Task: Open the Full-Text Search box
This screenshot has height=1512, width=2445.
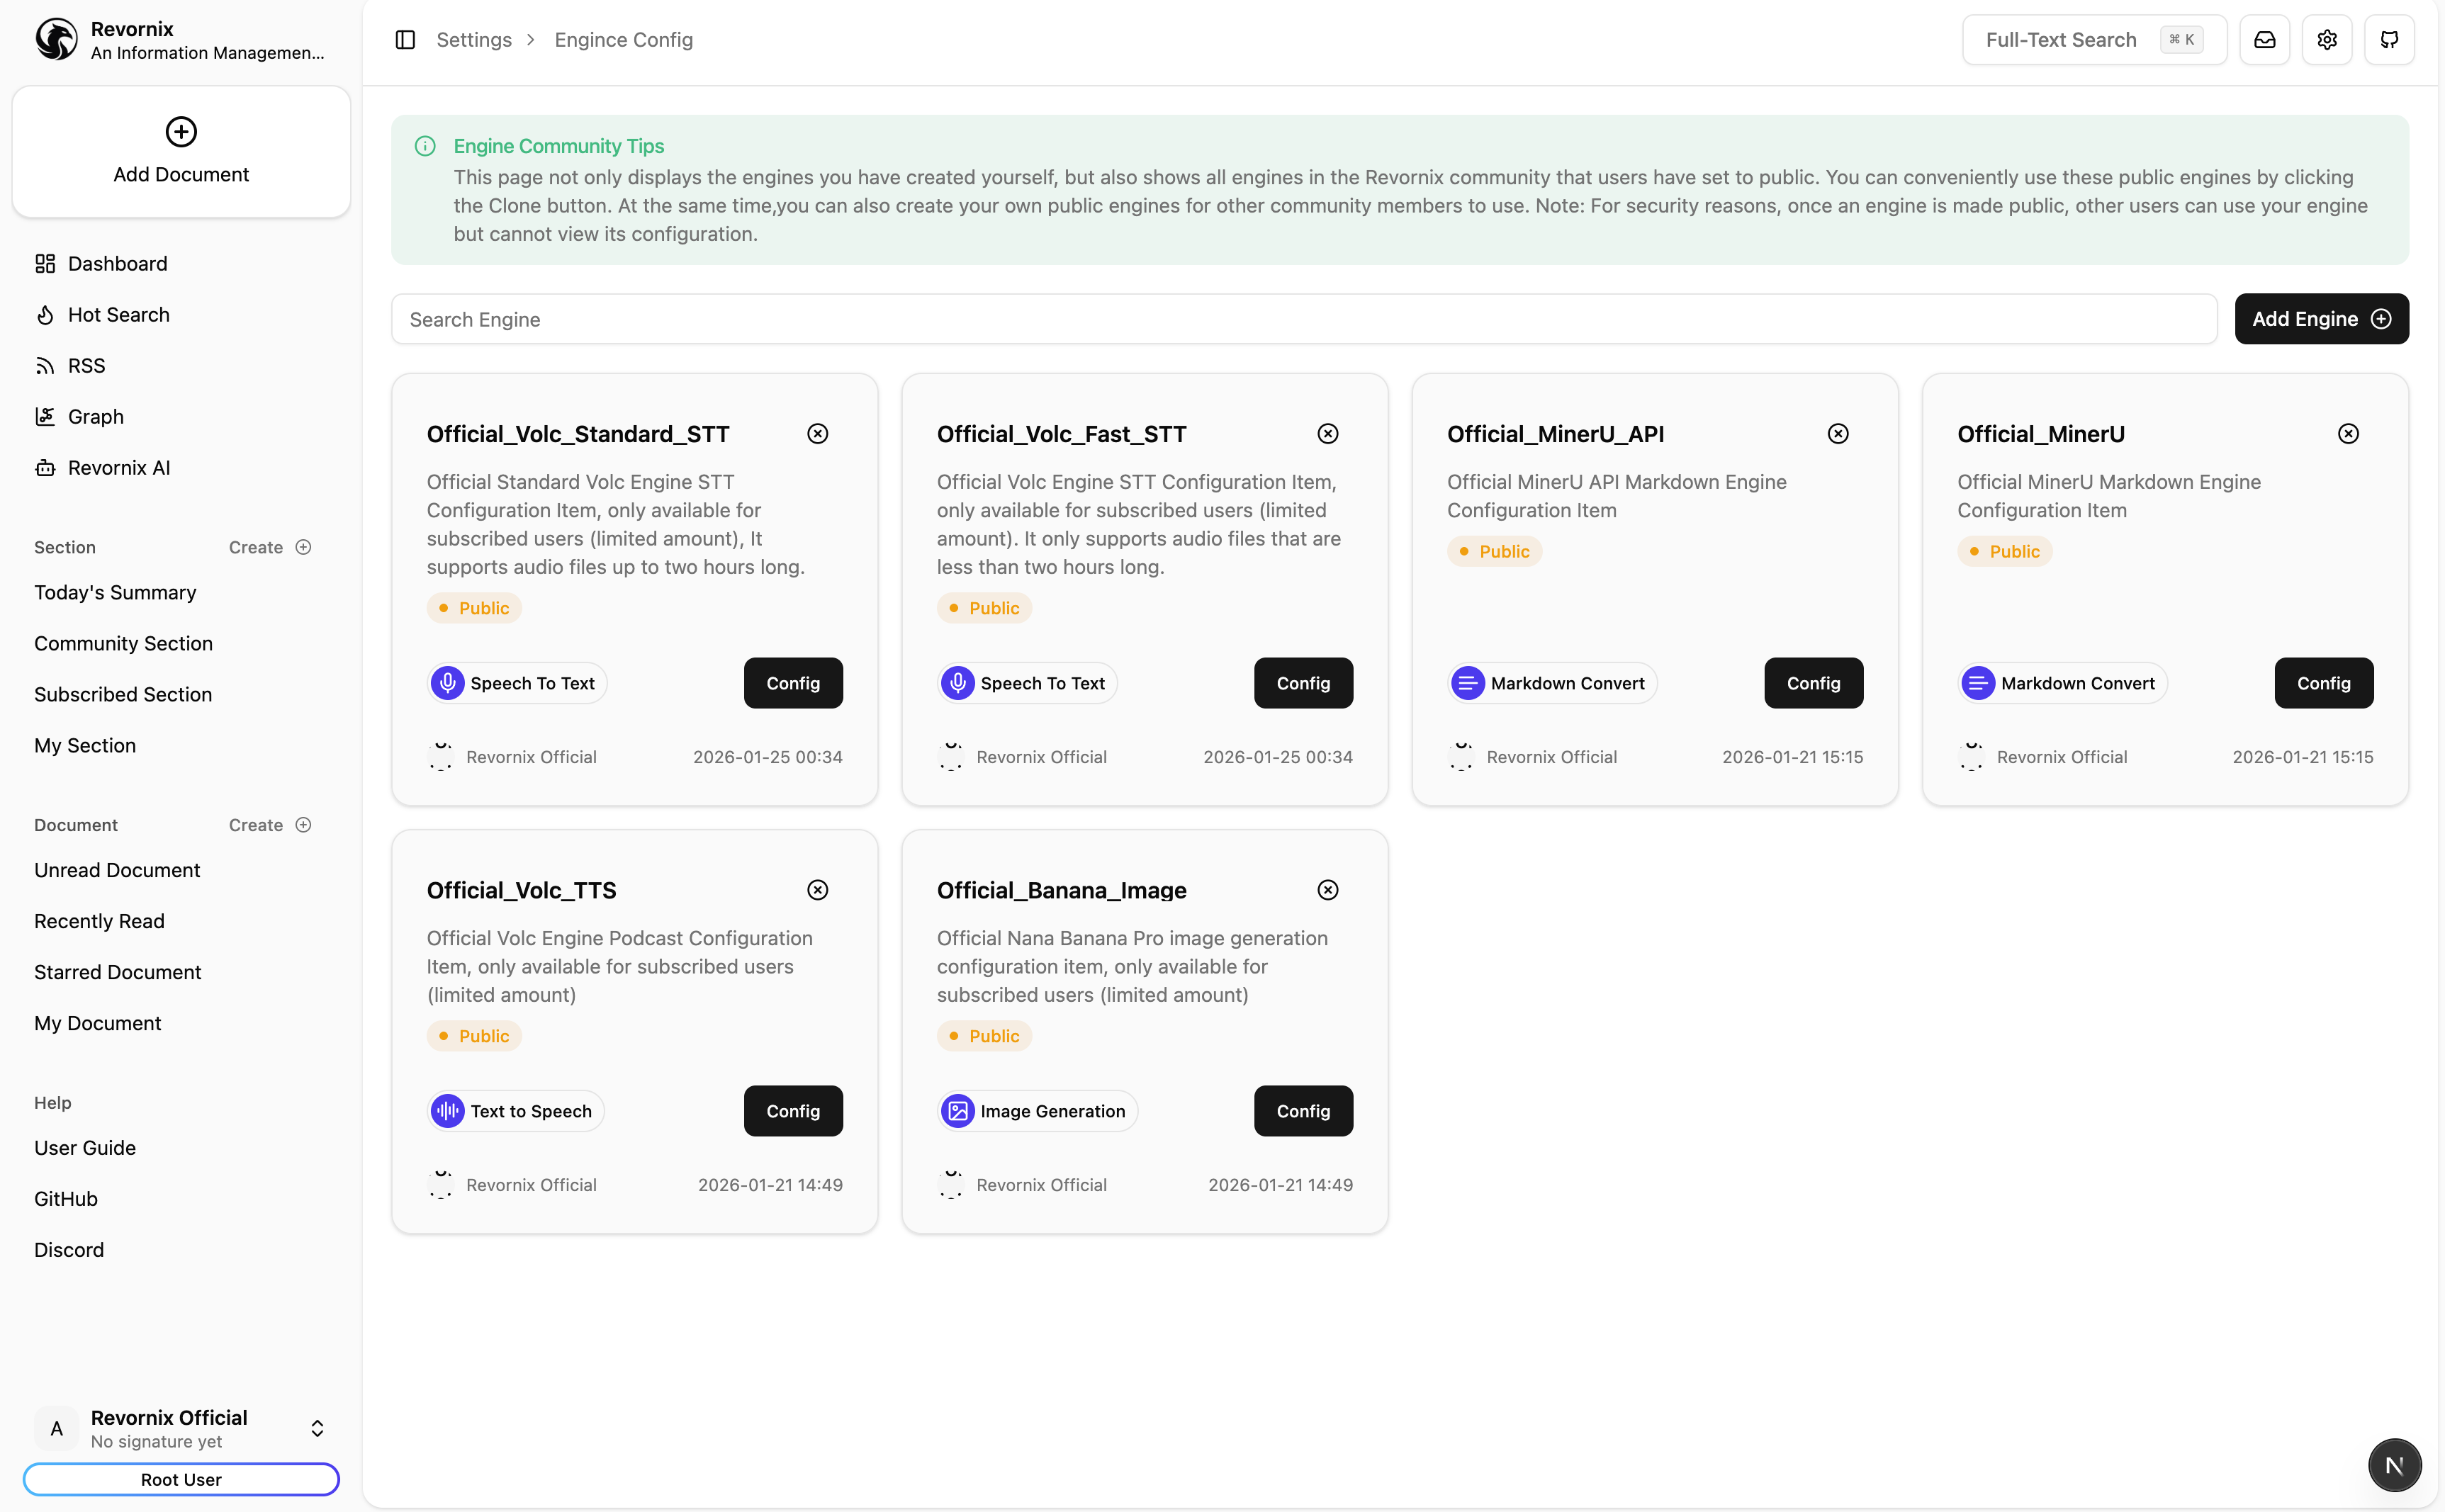Action: tap(2093, 40)
